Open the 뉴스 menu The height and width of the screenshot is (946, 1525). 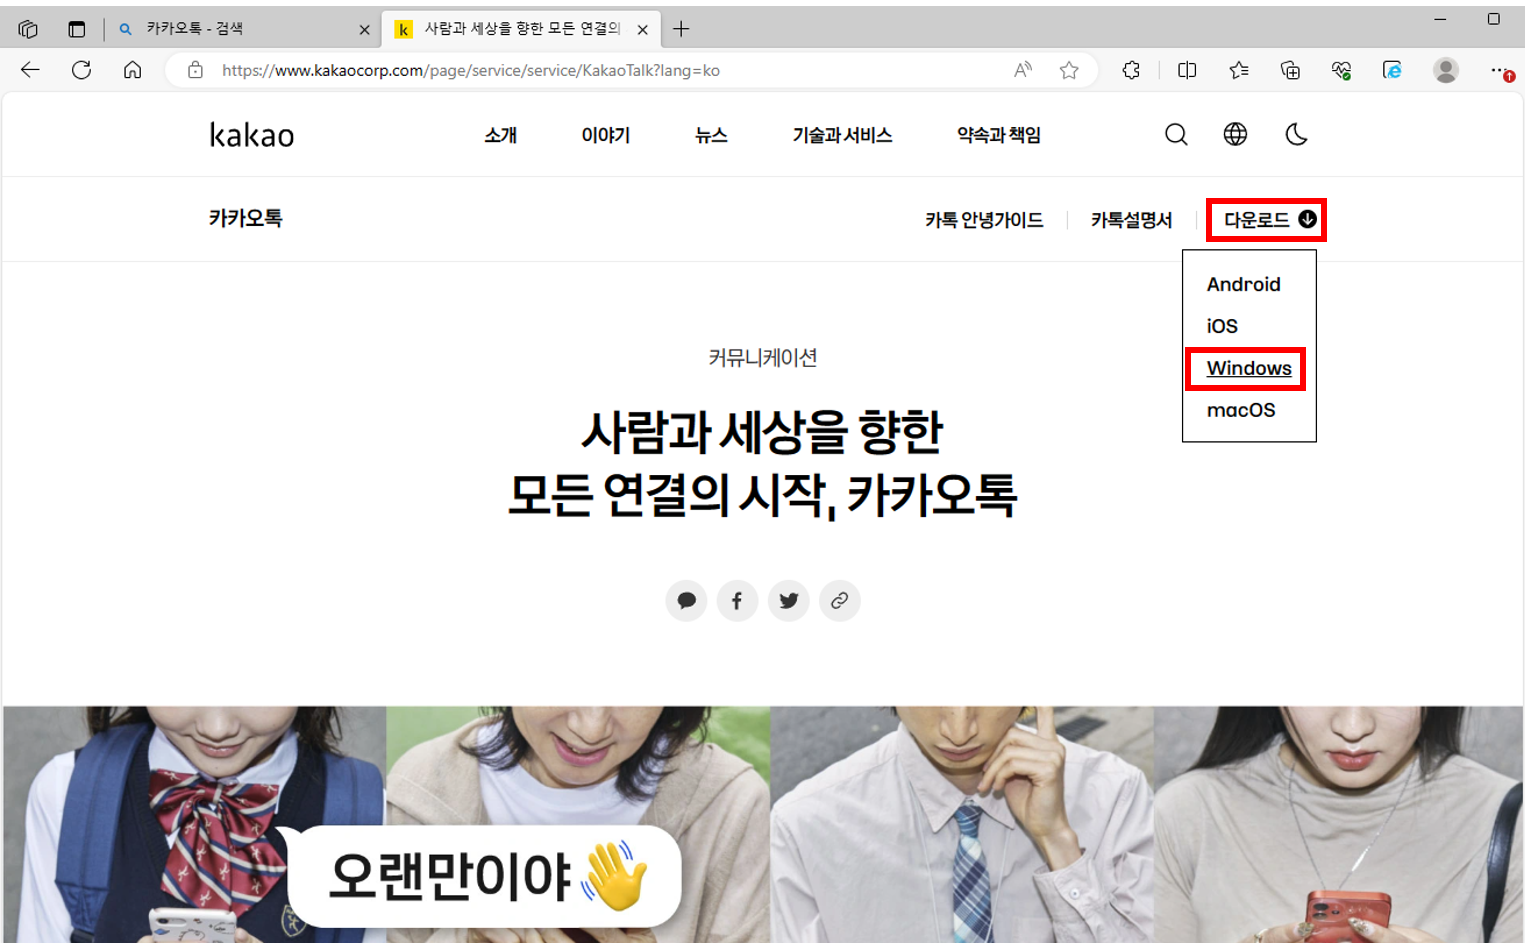pyautogui.click(x=711, y=135)
